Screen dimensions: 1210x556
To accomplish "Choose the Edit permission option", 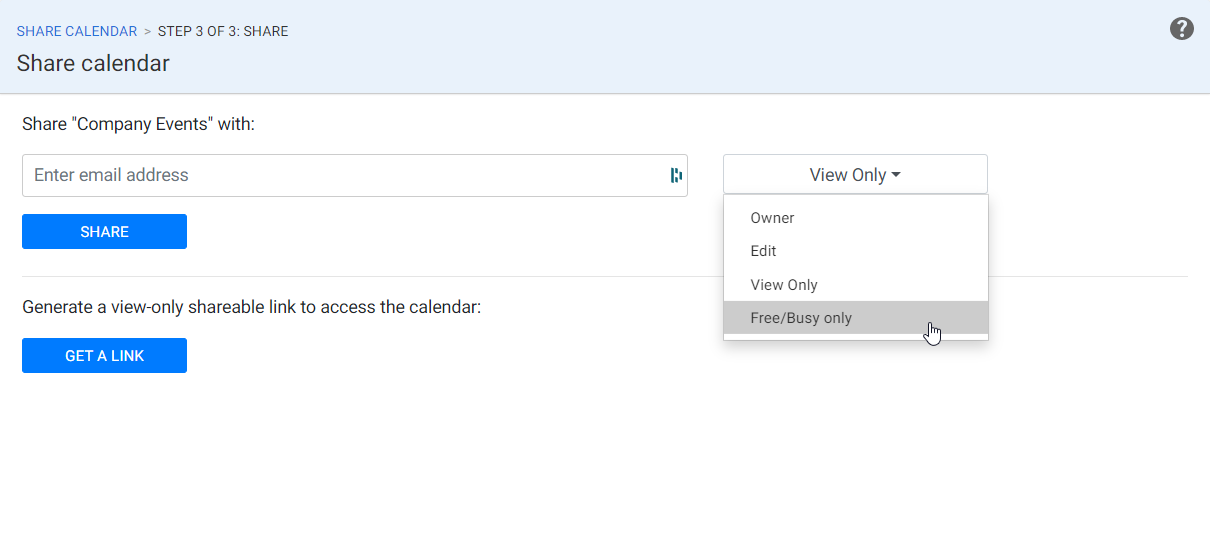I will (x=855, y=251).
